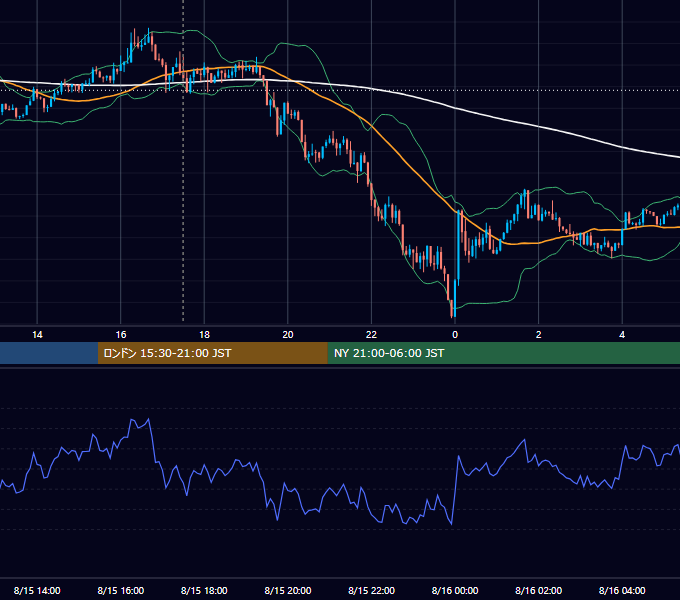Click the 20 hour label on chart axis

click(288, 335)
